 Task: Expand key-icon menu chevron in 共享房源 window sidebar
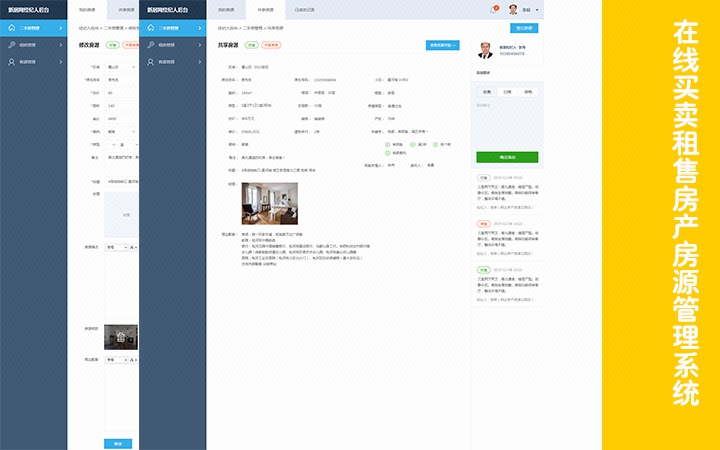point(200,45)
